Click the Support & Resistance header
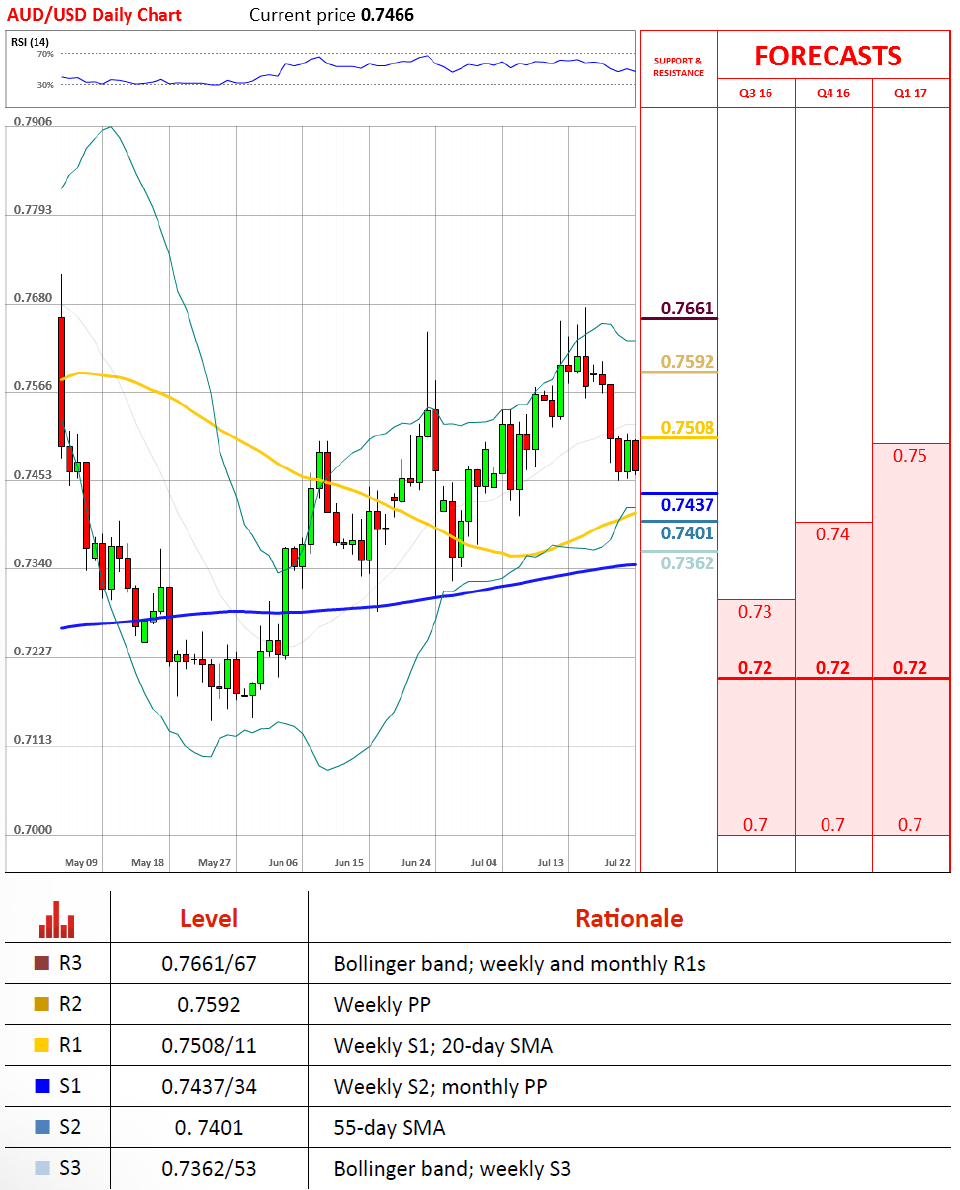 tap(678, 67)
